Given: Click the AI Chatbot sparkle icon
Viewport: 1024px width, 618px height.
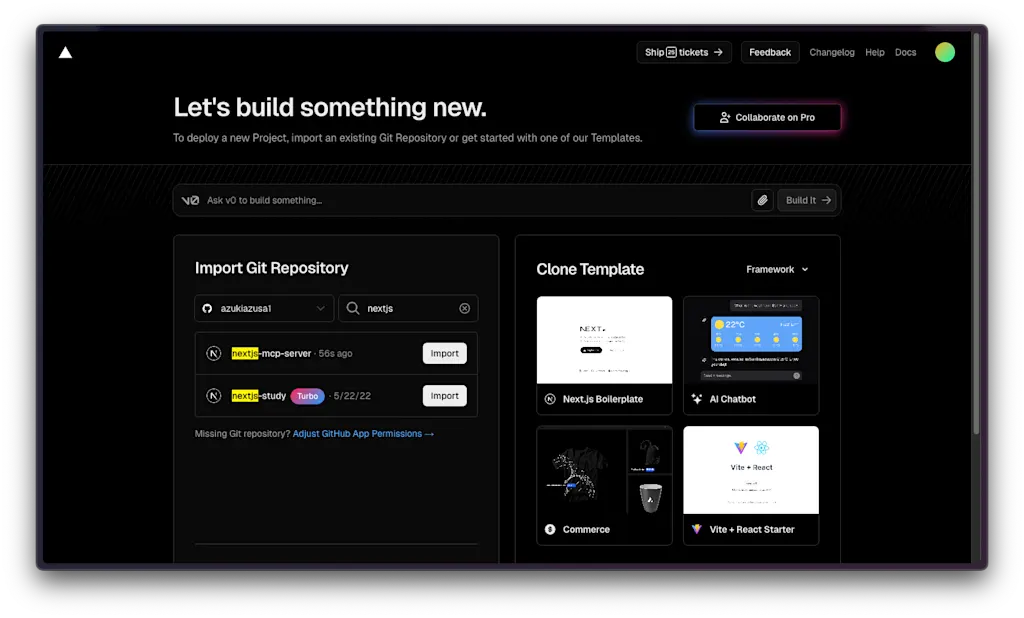Looking at the screenshot, I should [697, 399].
